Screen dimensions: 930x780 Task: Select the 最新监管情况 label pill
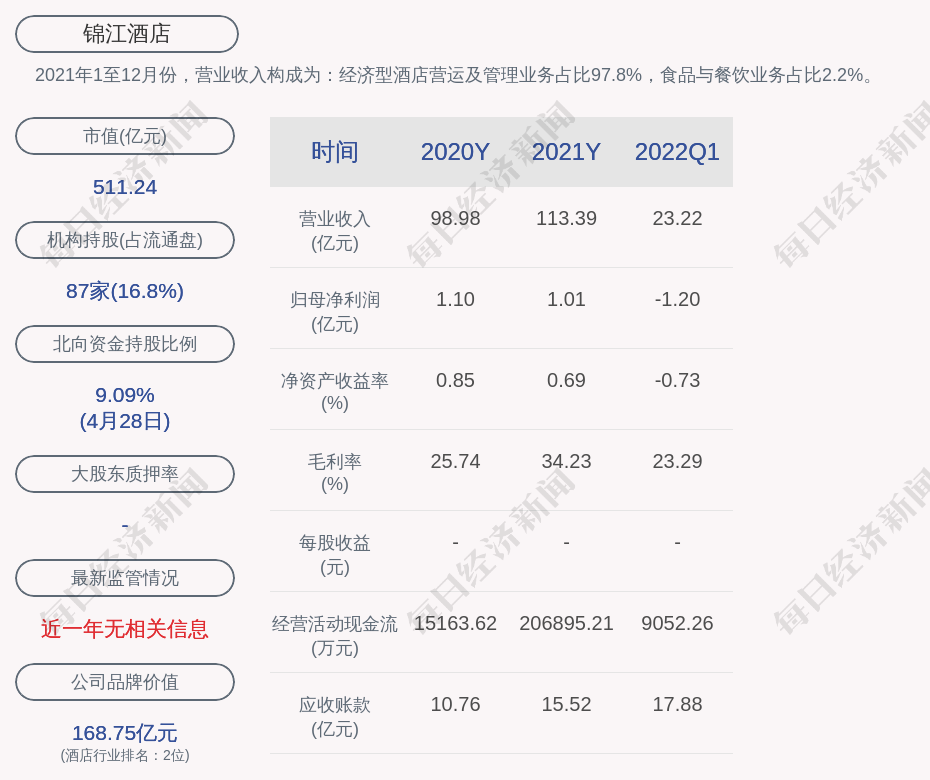125,578
